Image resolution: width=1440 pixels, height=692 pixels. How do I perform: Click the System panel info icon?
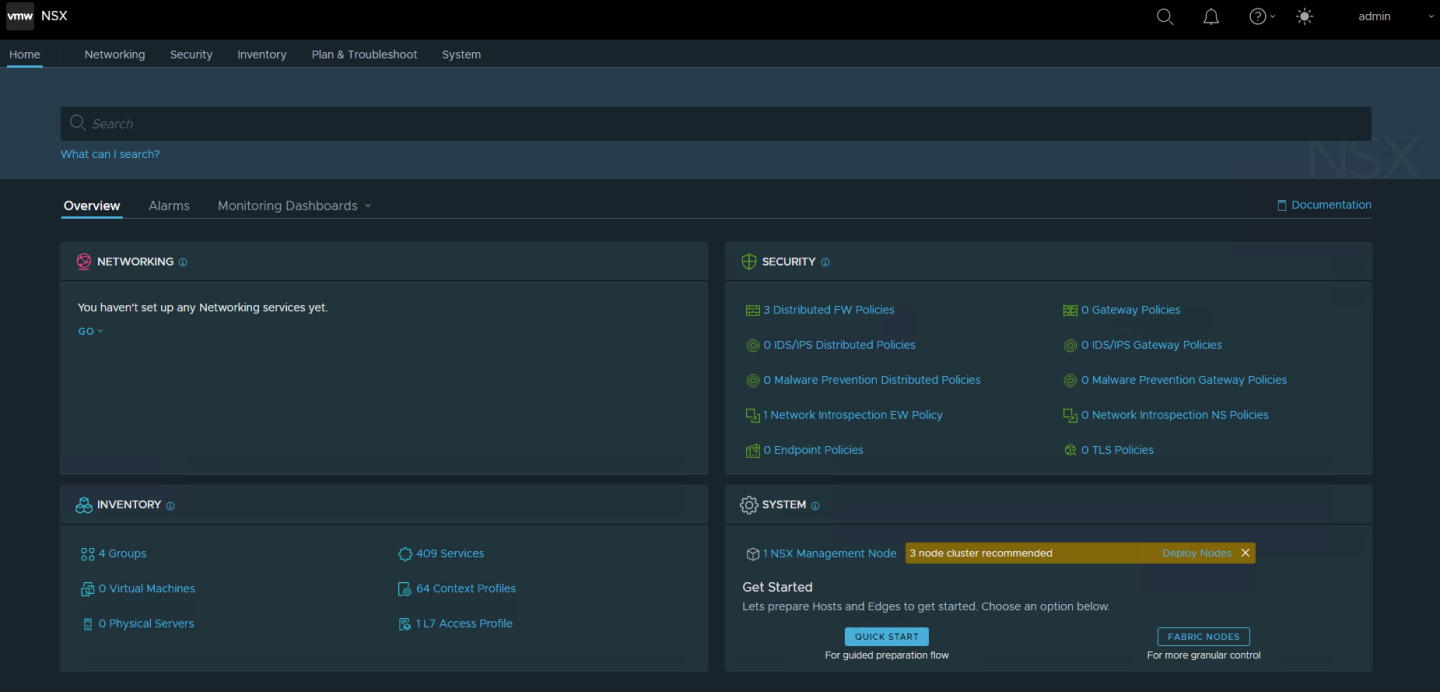[815, 506]
